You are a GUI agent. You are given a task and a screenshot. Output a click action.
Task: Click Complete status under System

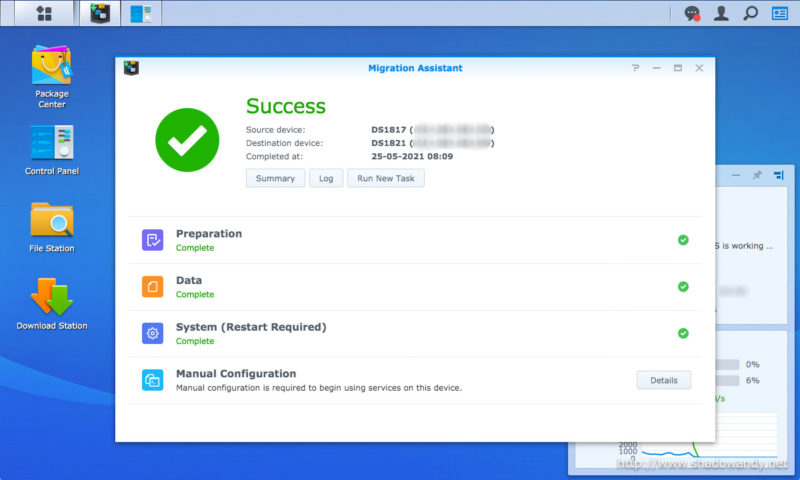pyautogui.click(x=195, y=341)
